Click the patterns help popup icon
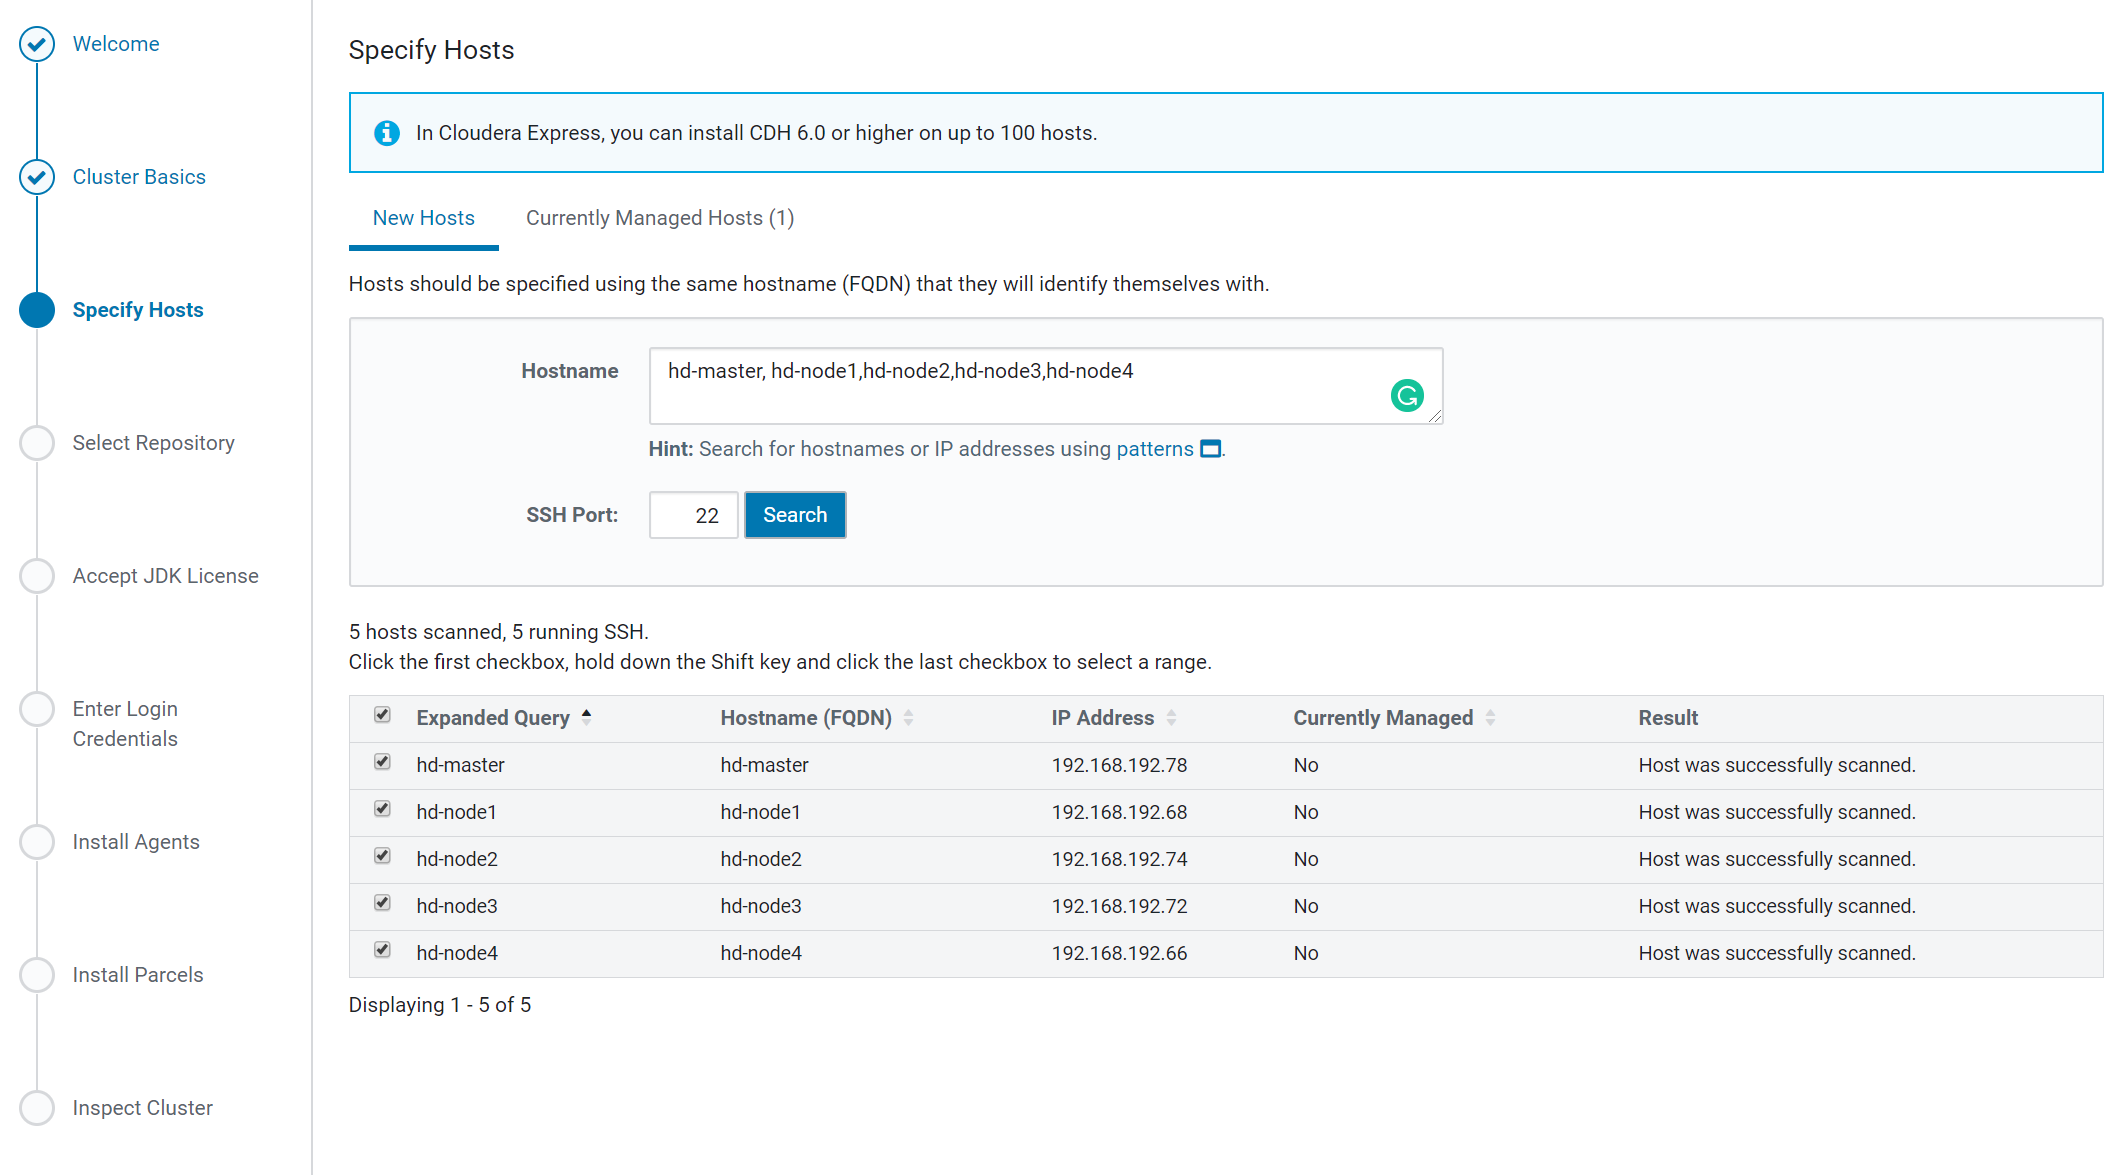This screenshot has height=1175, width=2120. [x=1210, y=449]
